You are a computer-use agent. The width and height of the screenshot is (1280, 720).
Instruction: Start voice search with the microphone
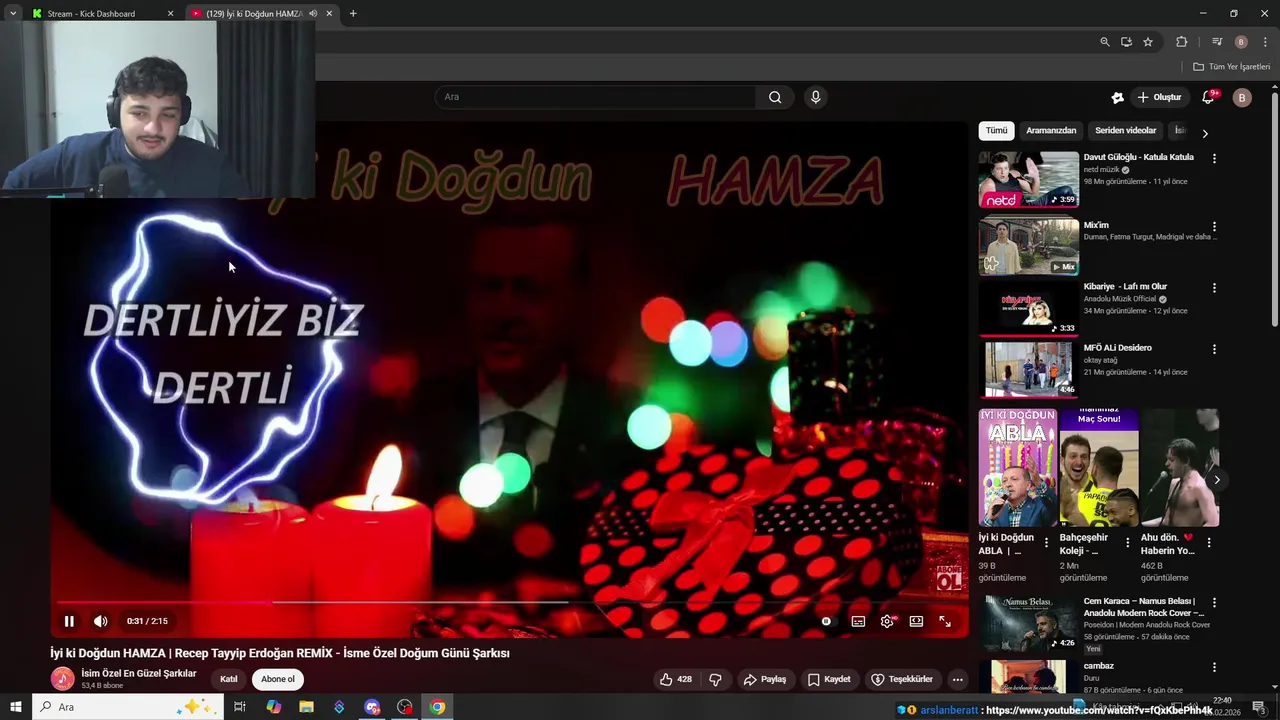click(816, 97)
